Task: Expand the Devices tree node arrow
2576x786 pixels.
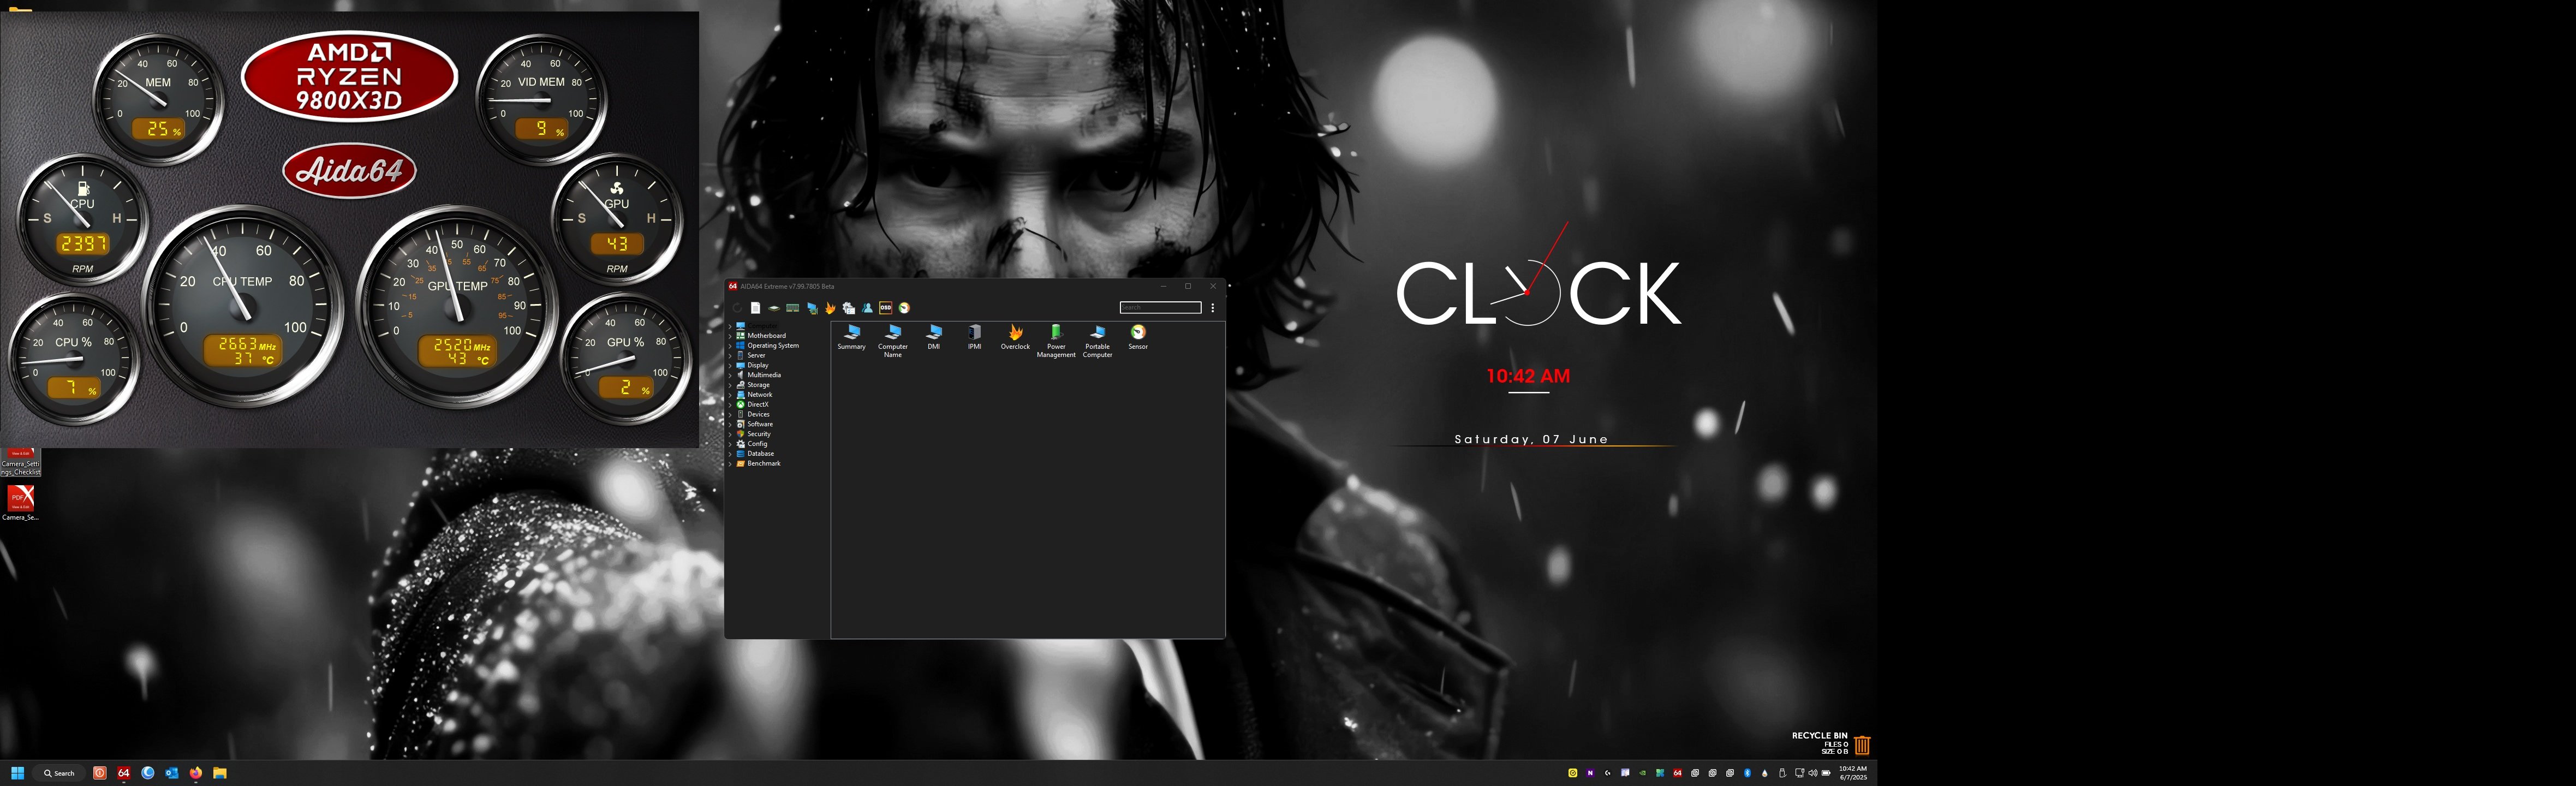Action: (x=730, y=415)
